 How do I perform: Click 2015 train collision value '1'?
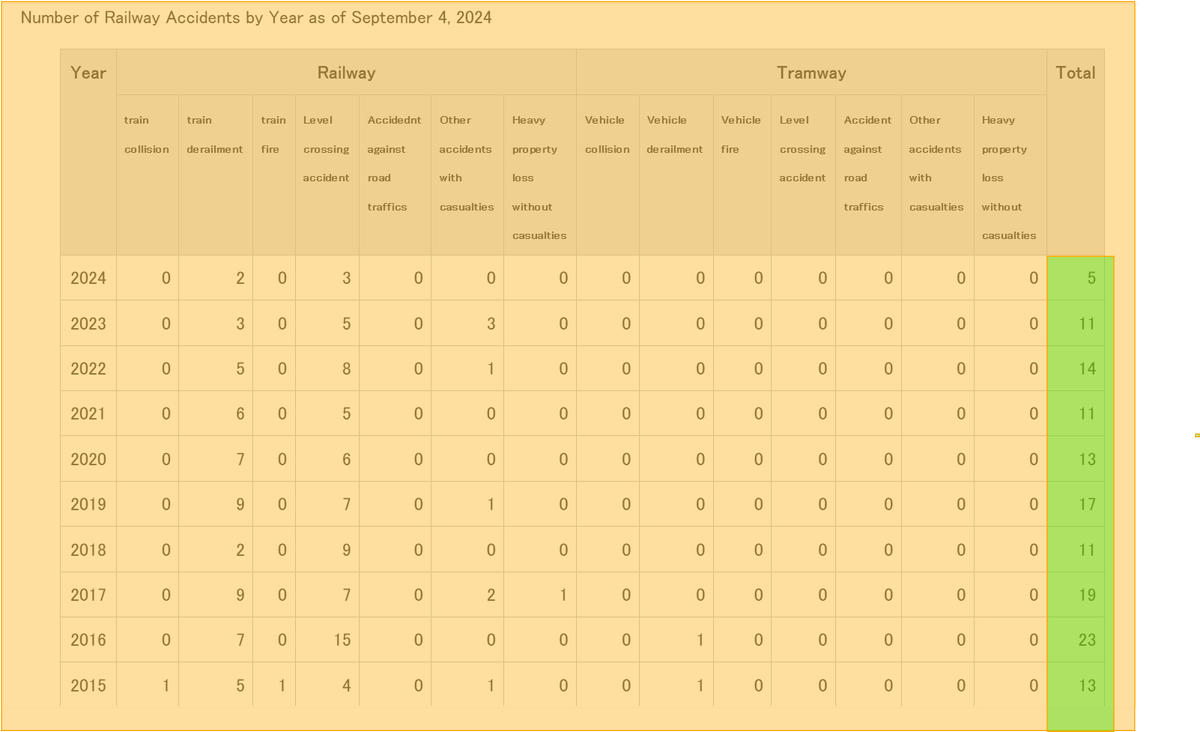[x=166, y=686]
